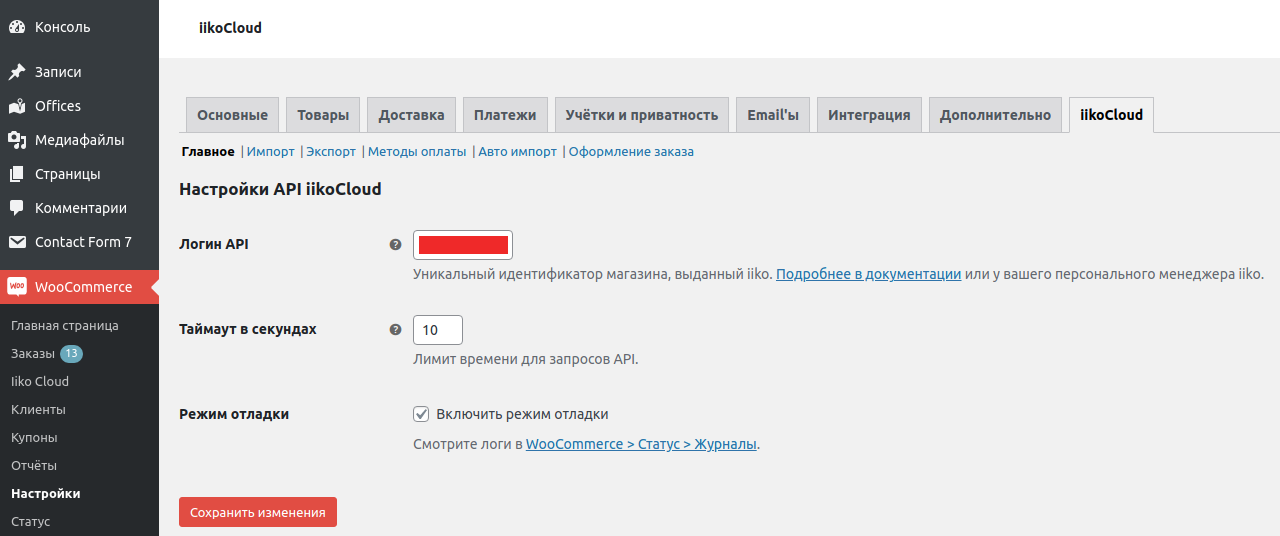
Task: Open Contact Form 7 in the sidebar
Action: click(x=79, y=242)
